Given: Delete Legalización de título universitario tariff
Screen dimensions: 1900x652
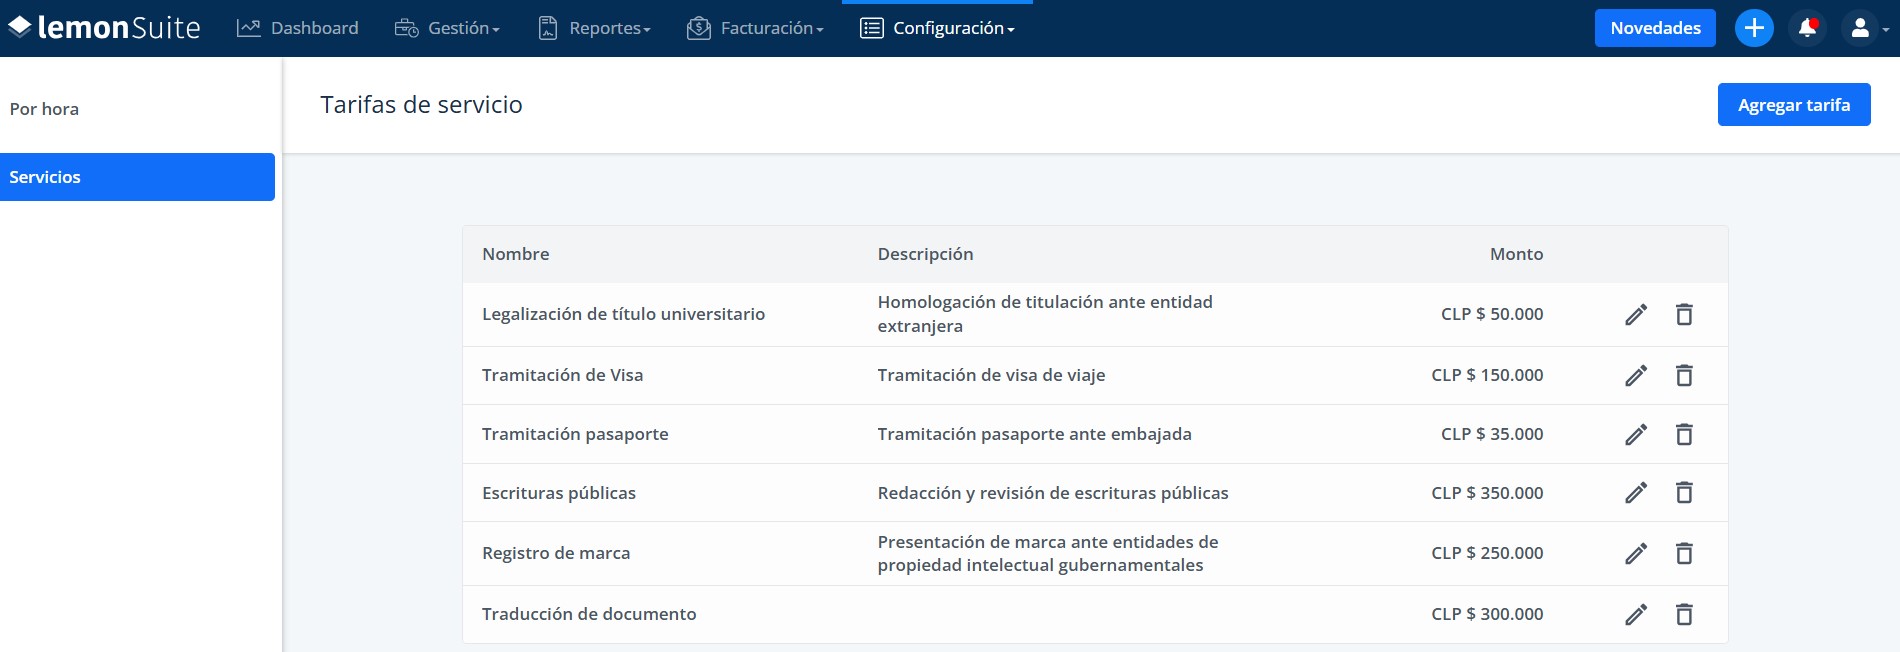Looking at the screenshot, I should coord(1684,314).
